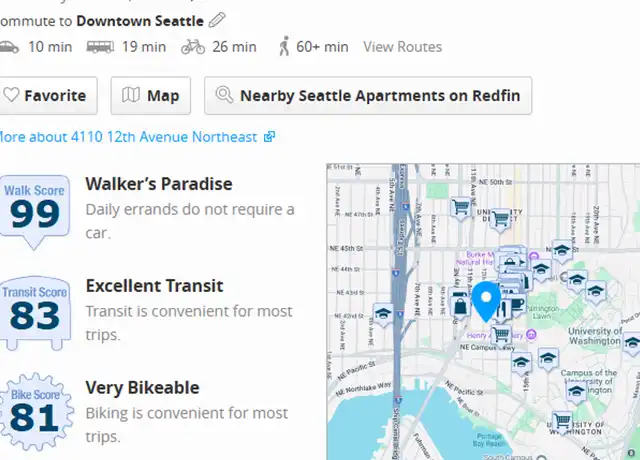Click University of Washington label on map
640x460 pixels.
pos(595,336)
